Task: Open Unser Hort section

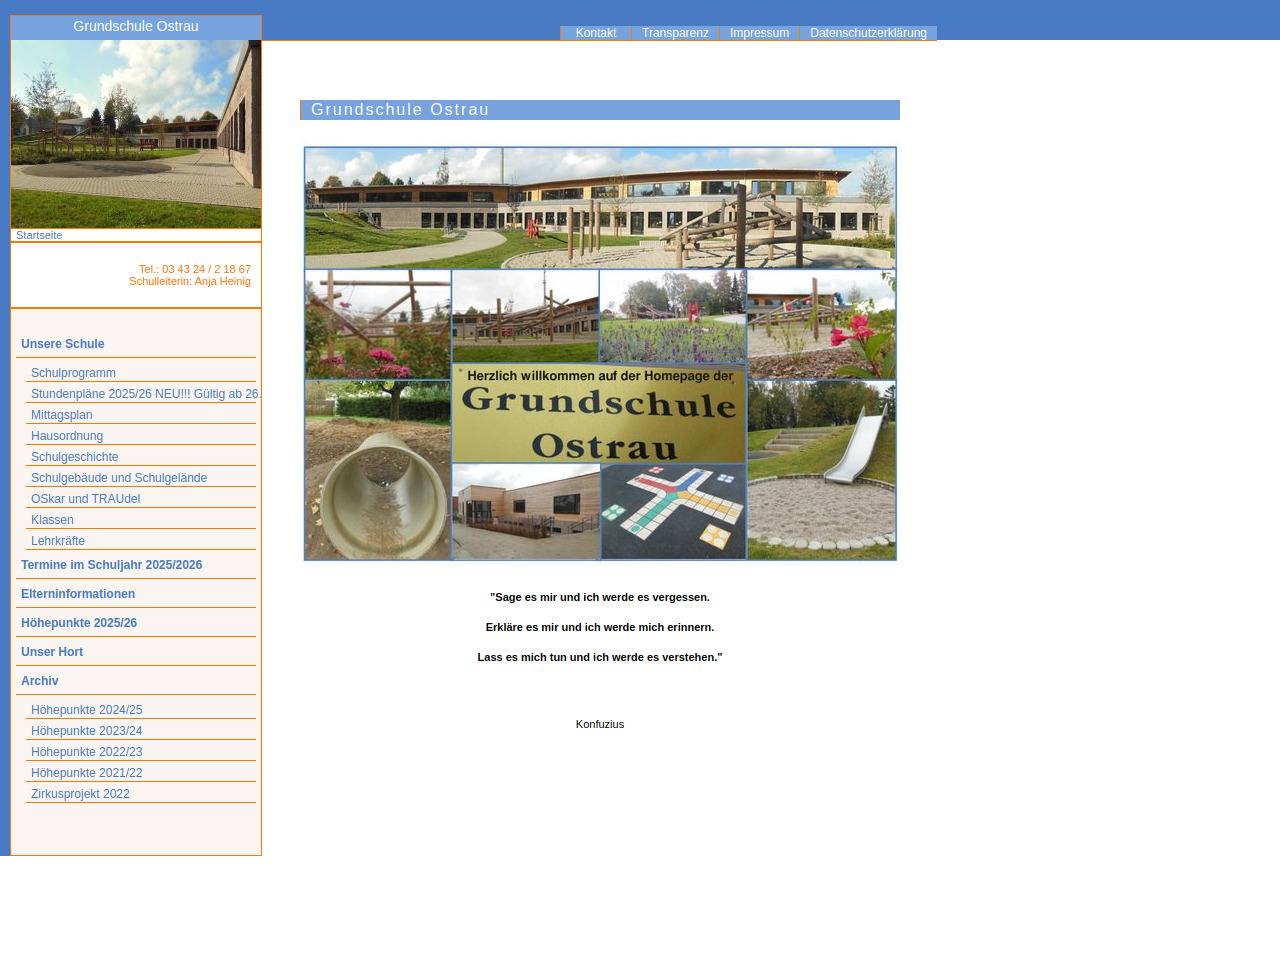Action: coord(52,652)
